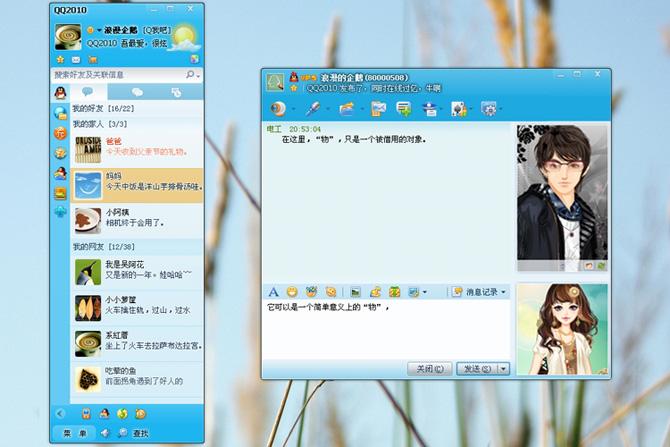The width and height of the screenshot is (670, 447).
Task: Open send button options dropdown arrow
Action: [x=504, y=368]
